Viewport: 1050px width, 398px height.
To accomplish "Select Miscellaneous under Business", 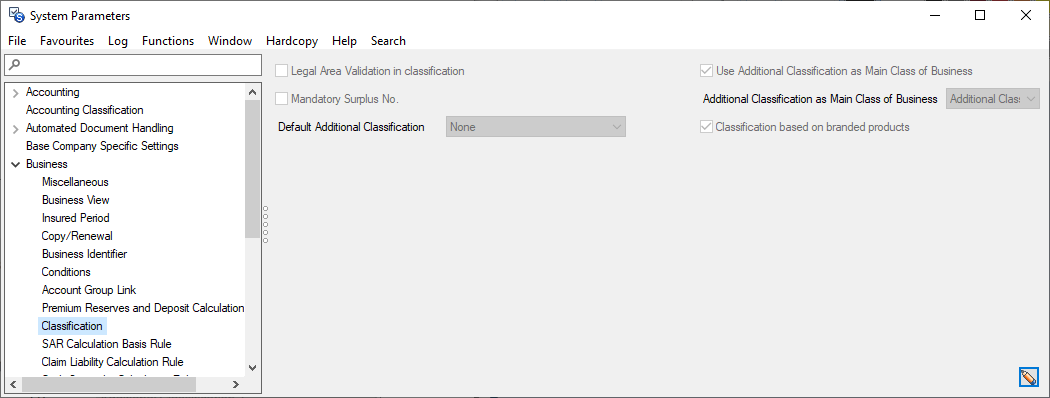I will point(75,182).
